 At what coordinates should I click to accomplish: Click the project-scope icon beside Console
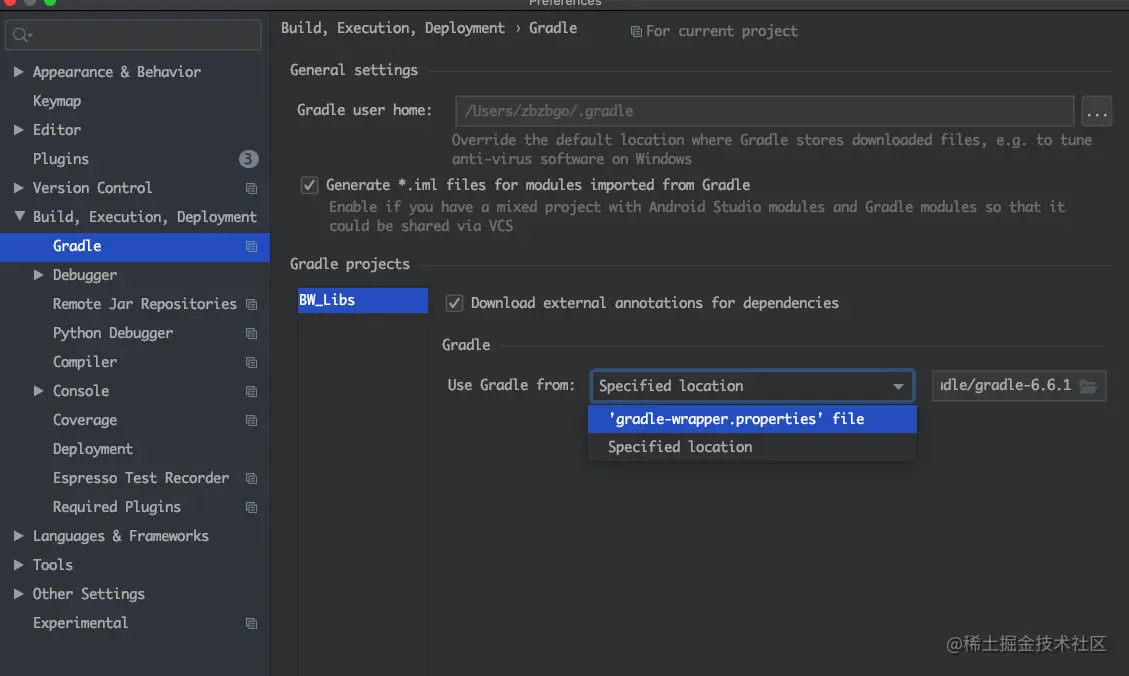(x=251, y=392)
